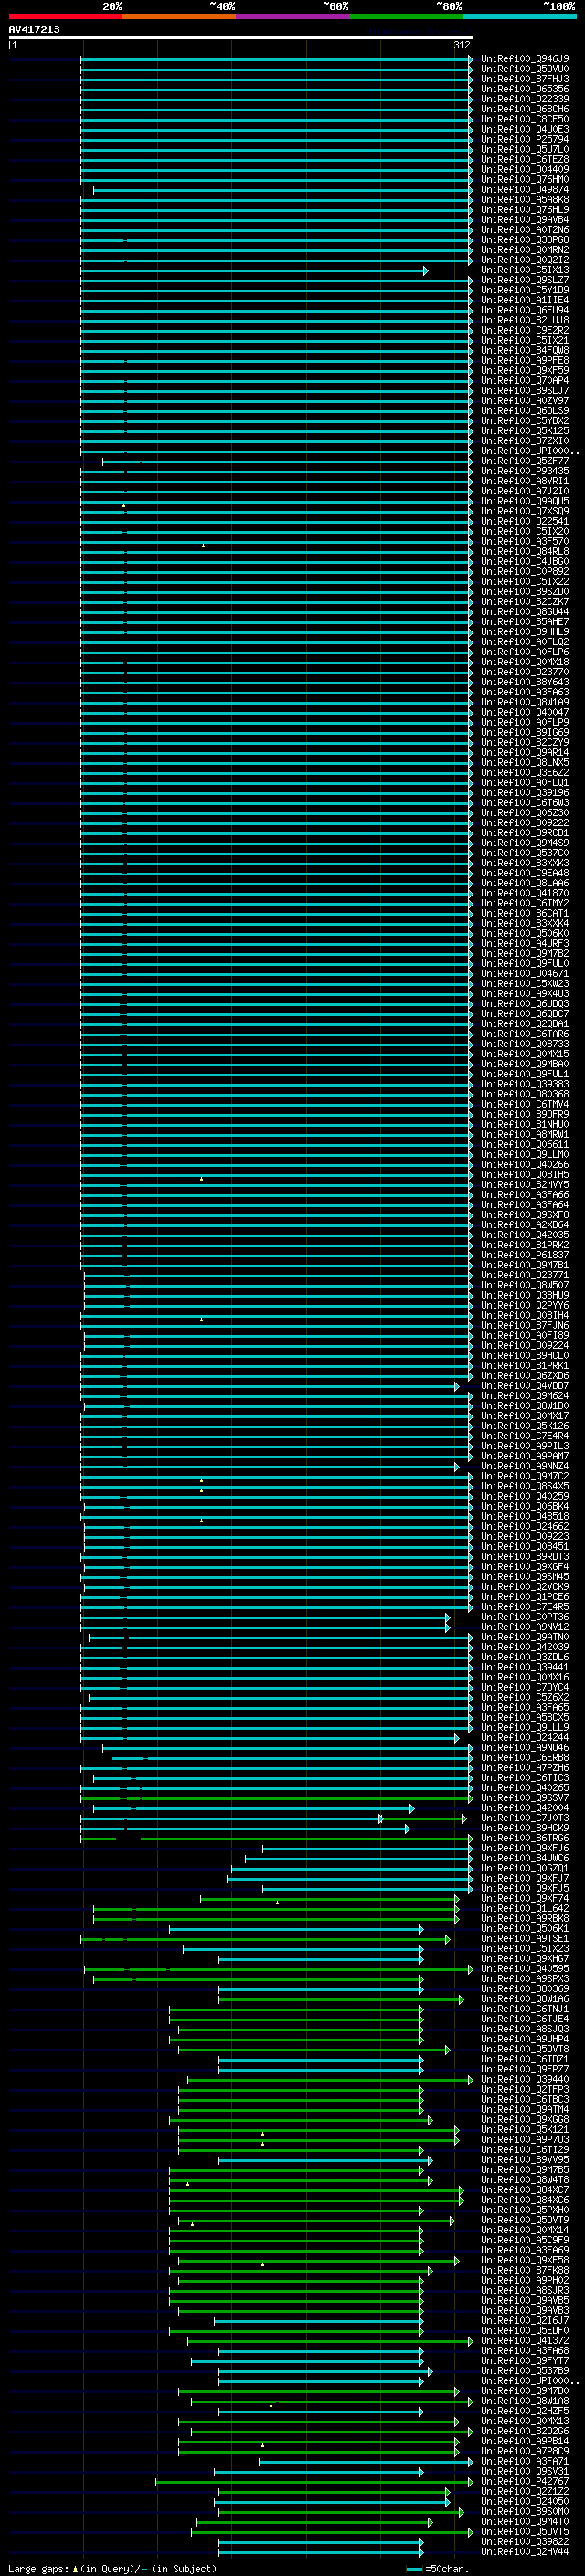Click the cyan ~100% identity legend bar

click(518, 16)
